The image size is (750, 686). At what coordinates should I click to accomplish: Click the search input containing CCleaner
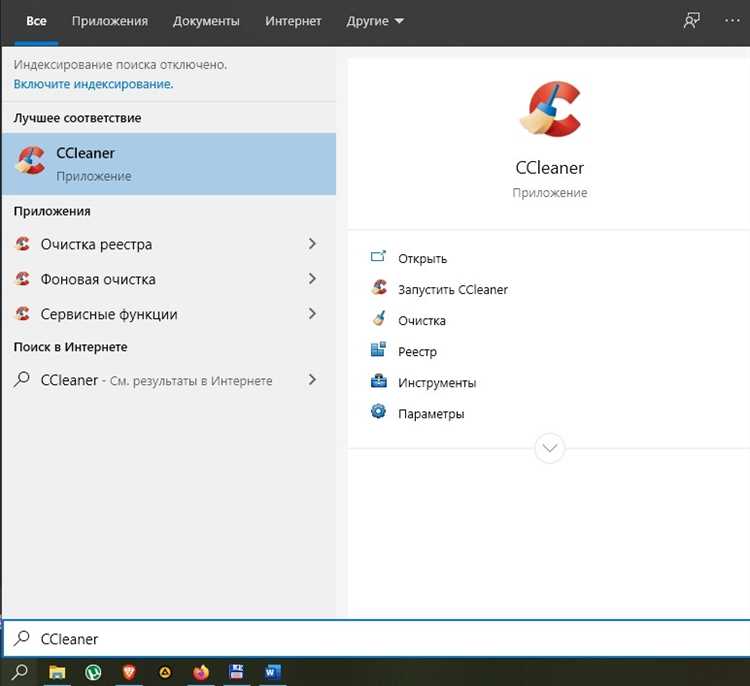coord(376,639)
